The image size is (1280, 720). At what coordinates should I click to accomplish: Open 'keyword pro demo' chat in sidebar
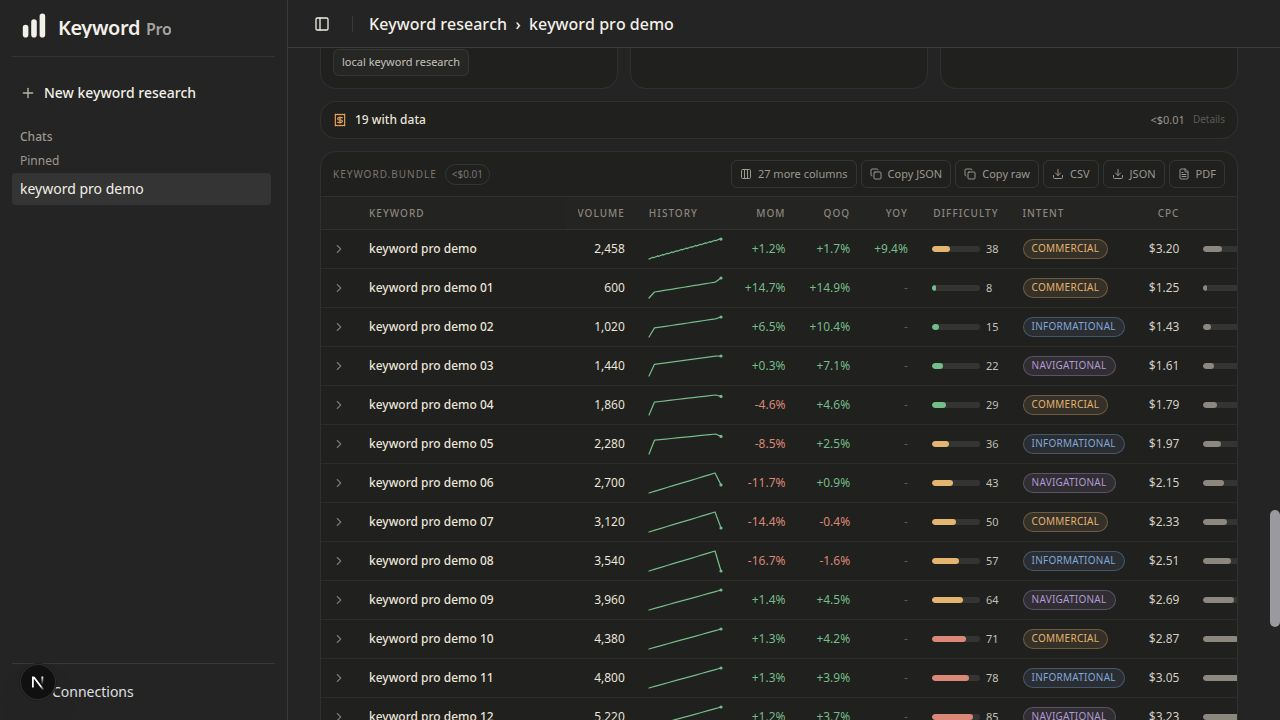coord(141,189)
